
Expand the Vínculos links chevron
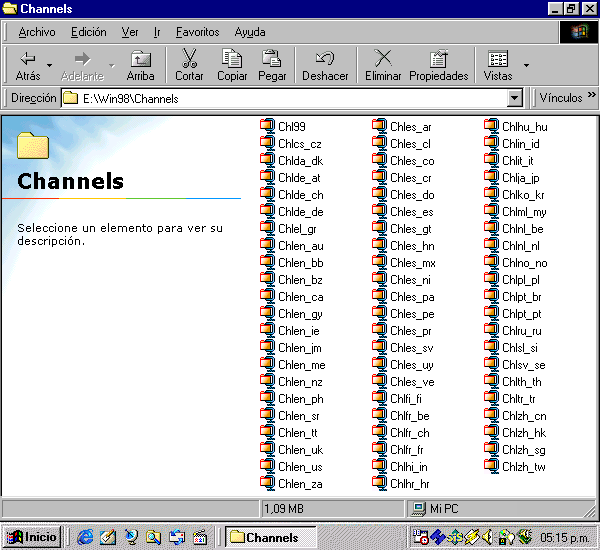click(592, 94)
